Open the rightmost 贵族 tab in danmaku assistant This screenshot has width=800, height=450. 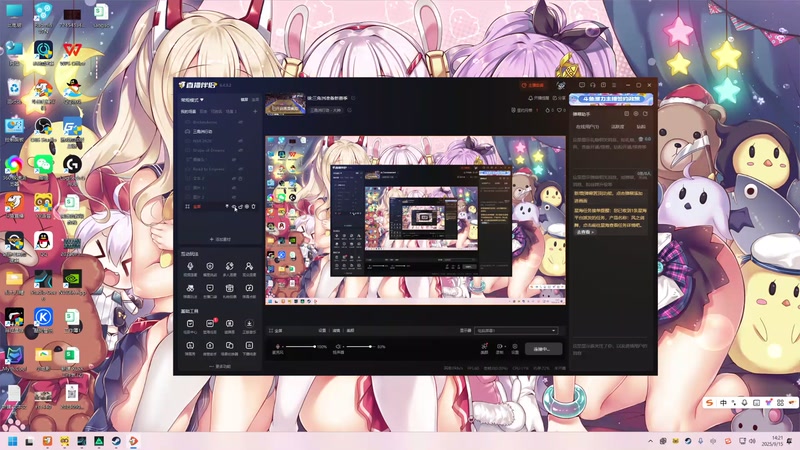point(641,127)
